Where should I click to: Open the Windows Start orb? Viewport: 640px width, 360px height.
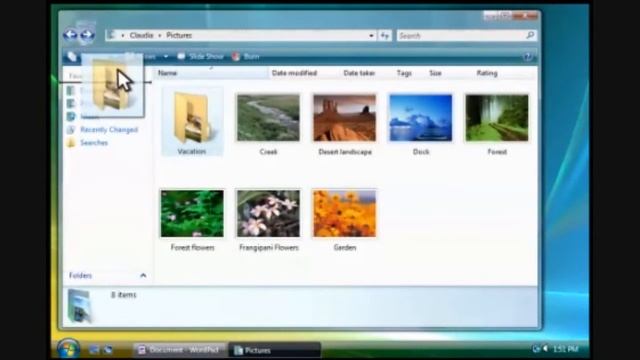tap(68, 349)
